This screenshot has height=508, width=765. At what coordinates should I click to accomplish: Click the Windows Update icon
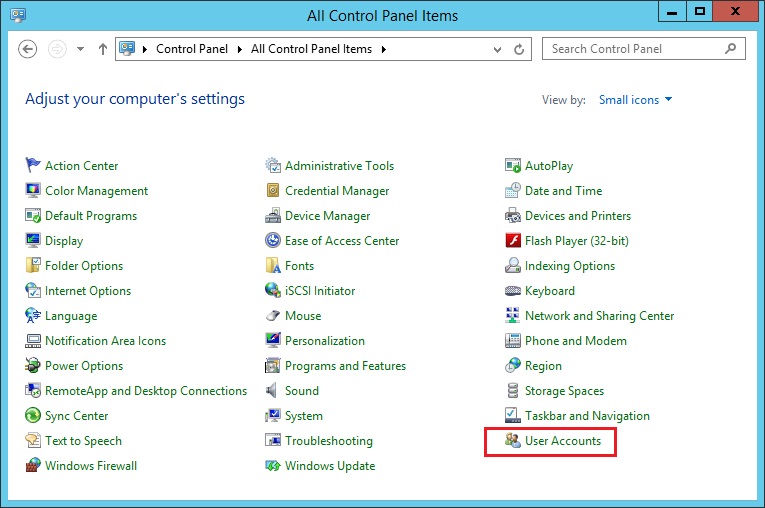point(273,466)
